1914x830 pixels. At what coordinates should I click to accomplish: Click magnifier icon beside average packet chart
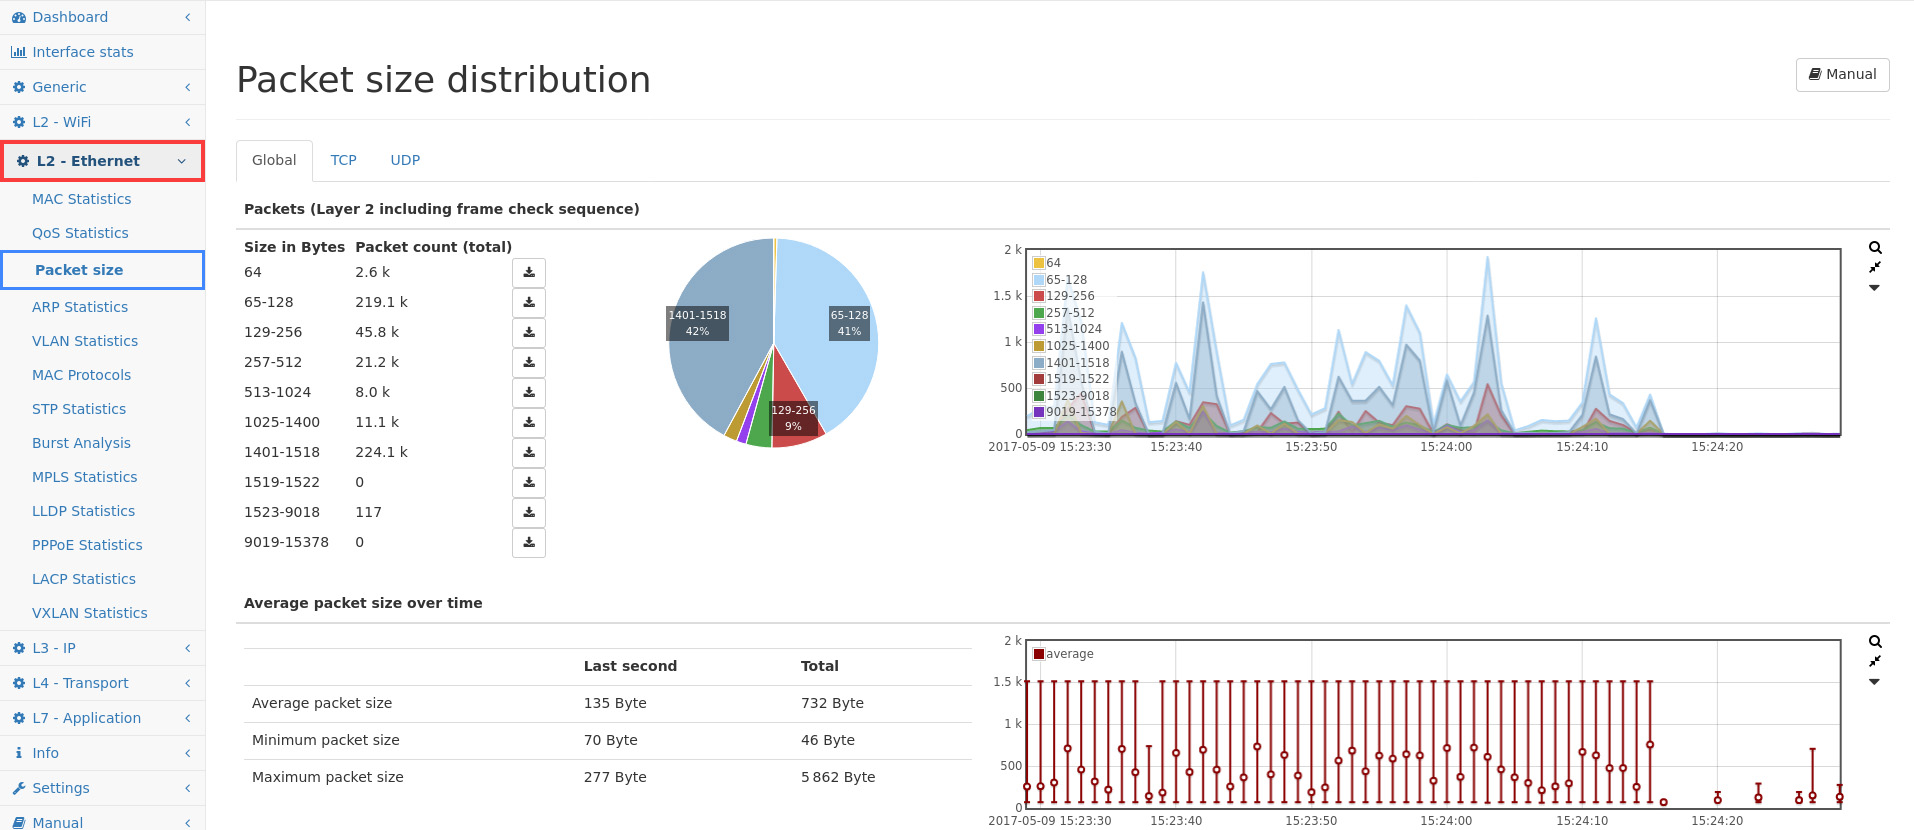click(x=1875, y=642)
